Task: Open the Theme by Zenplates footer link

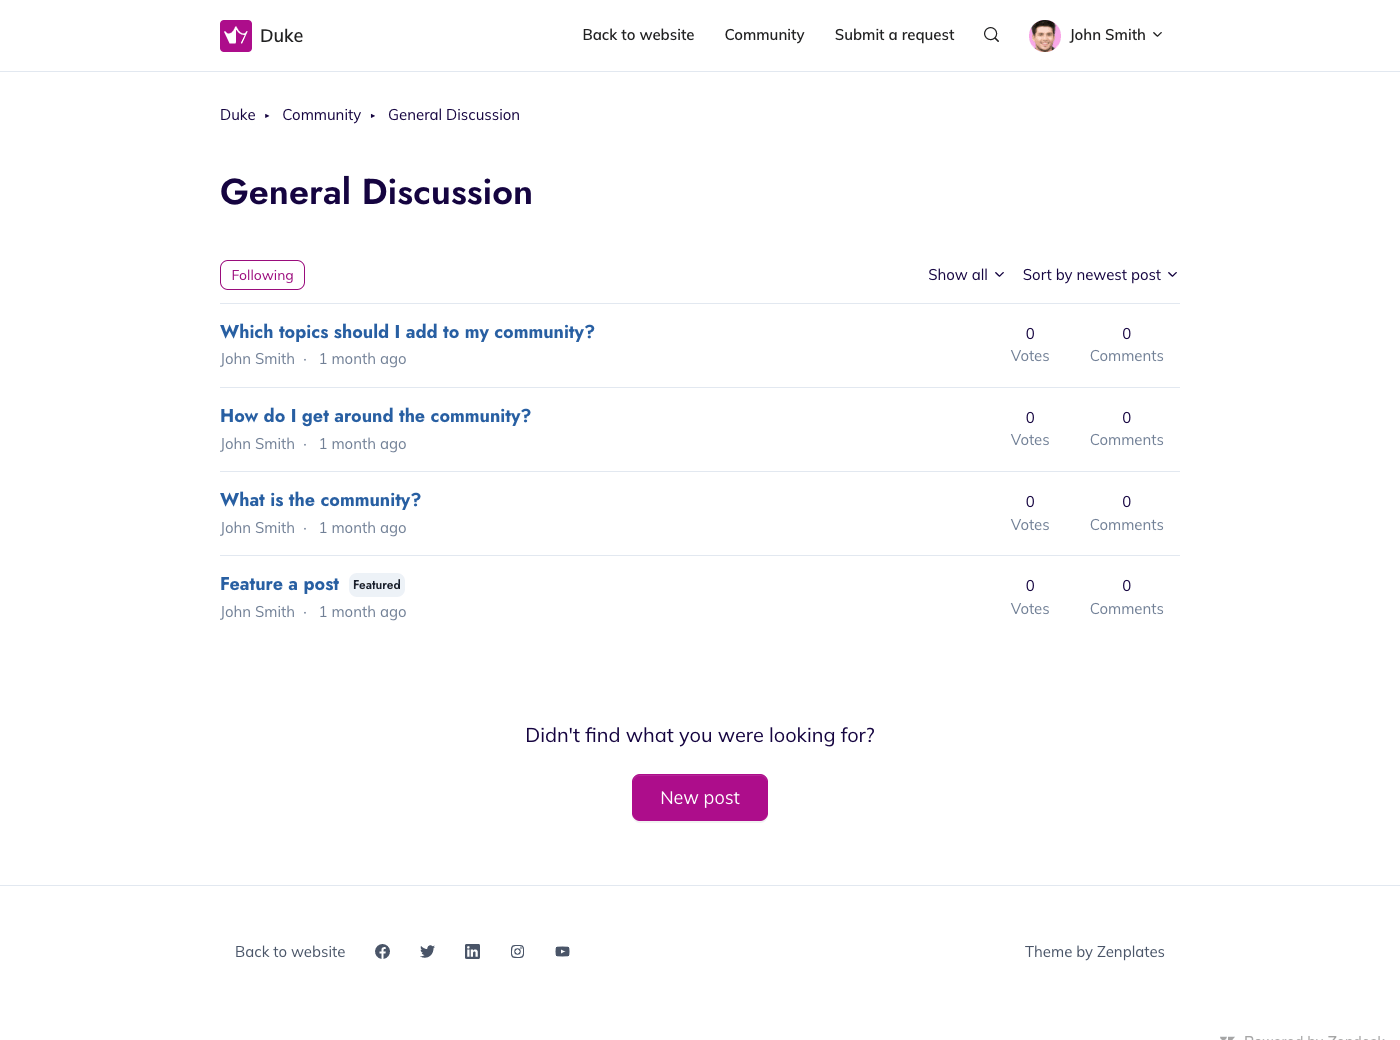Action: click(x=1094, y=952)
